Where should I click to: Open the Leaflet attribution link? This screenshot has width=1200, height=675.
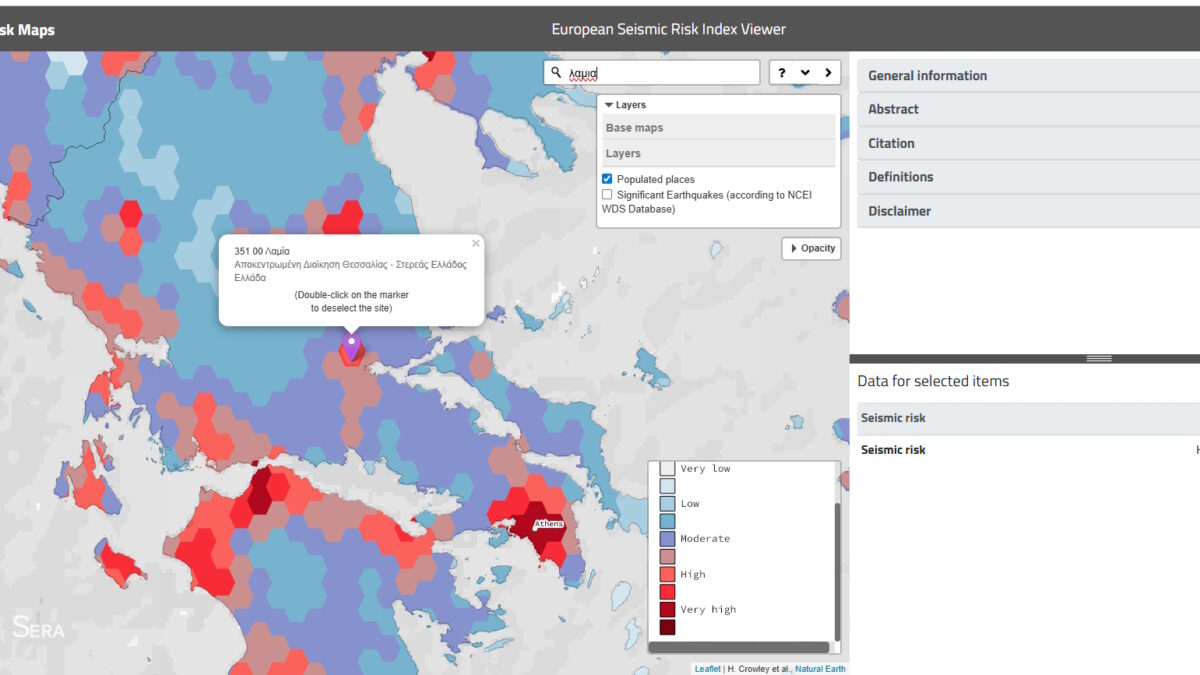pyautogui.click(x=707, y=669)
